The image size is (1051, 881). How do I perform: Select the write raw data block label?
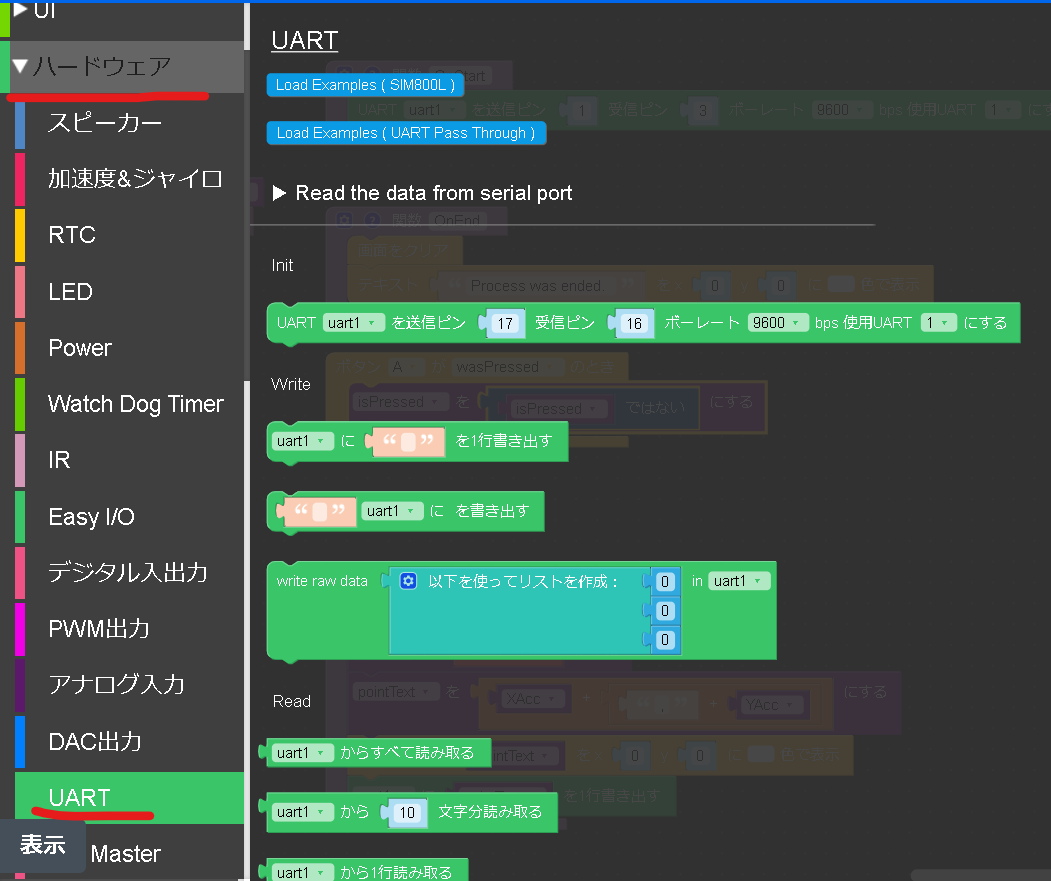pos(322,581)
